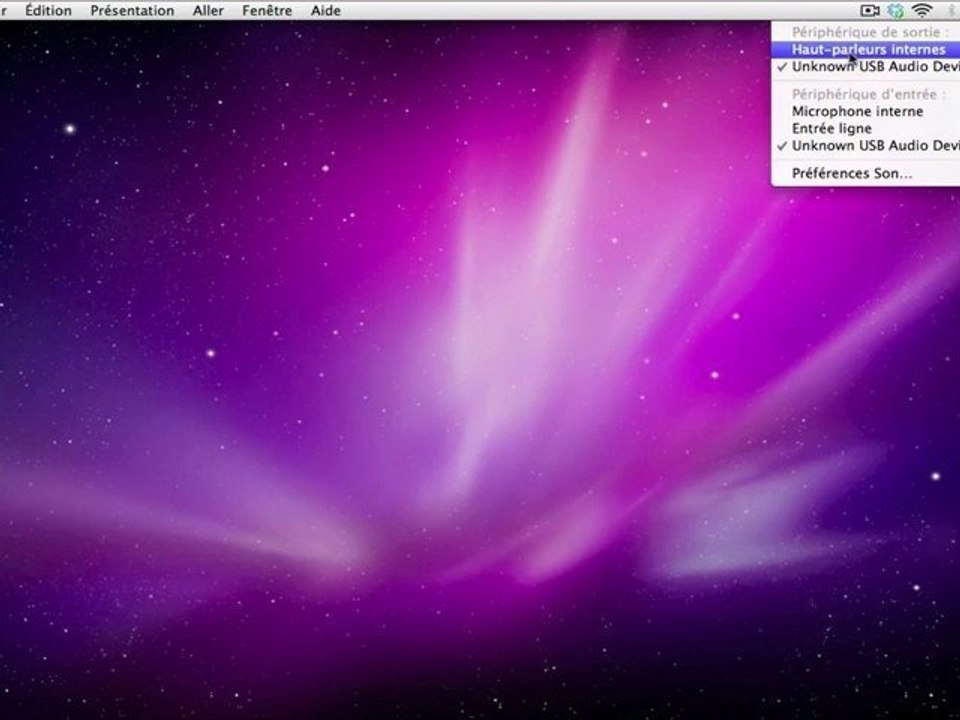Open the Fenêtre menu
Viewport: 960px width, 720px height.
(267, 10)
